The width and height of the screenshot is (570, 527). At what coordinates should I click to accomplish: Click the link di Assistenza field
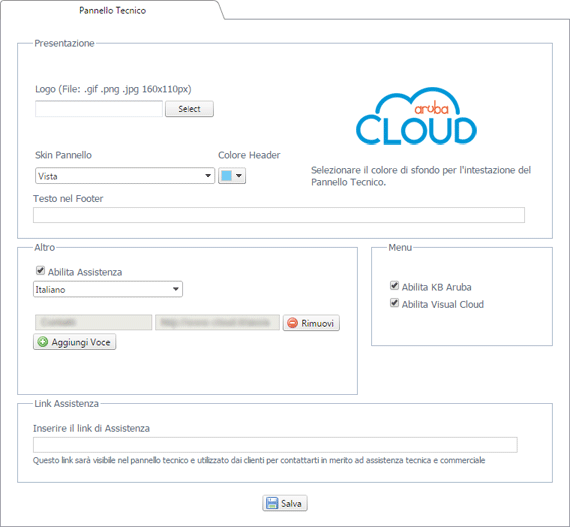click(275, 445)
